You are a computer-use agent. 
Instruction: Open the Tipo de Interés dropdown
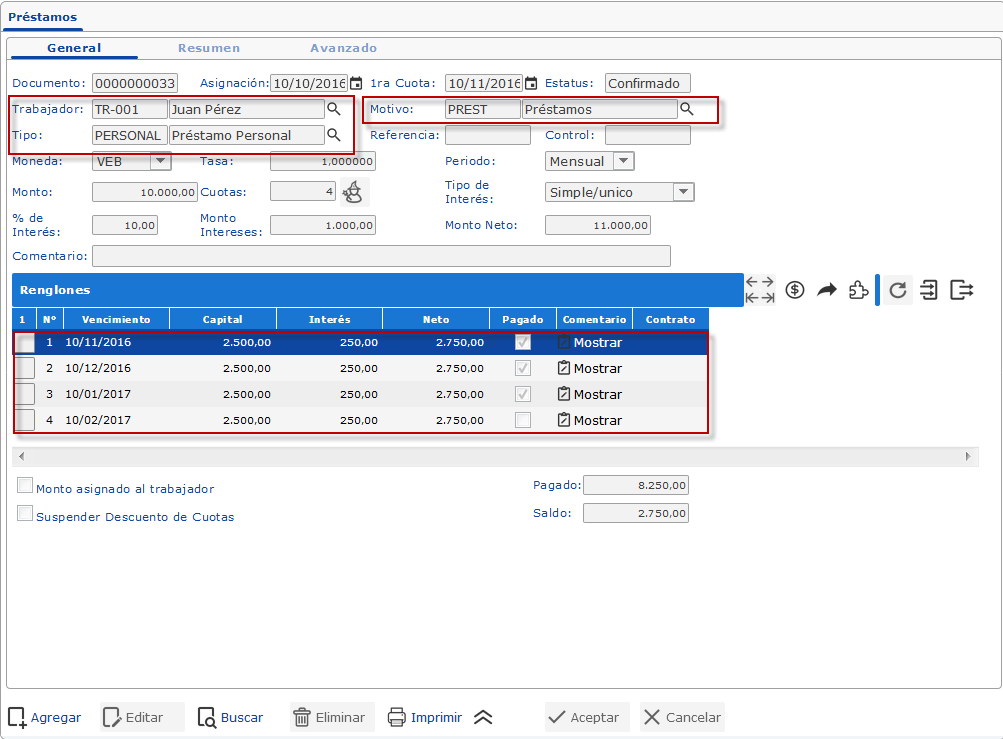point(683,192)
